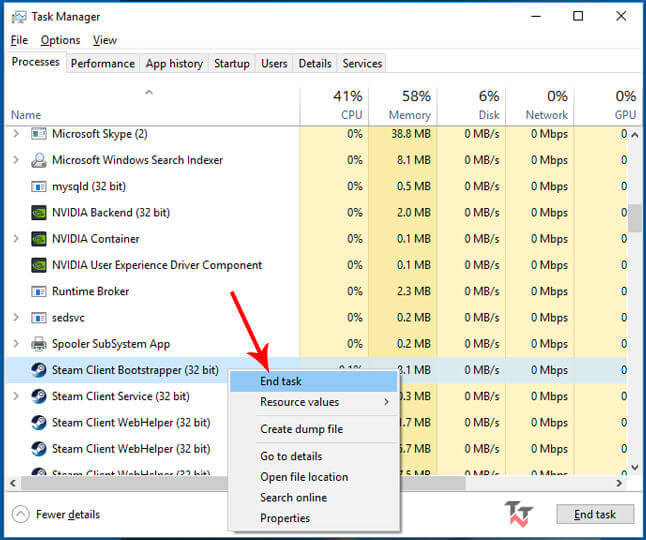Click the vertical scrollbar up arrow
This screenshot has height=540, width=646.
coord(635,135)
